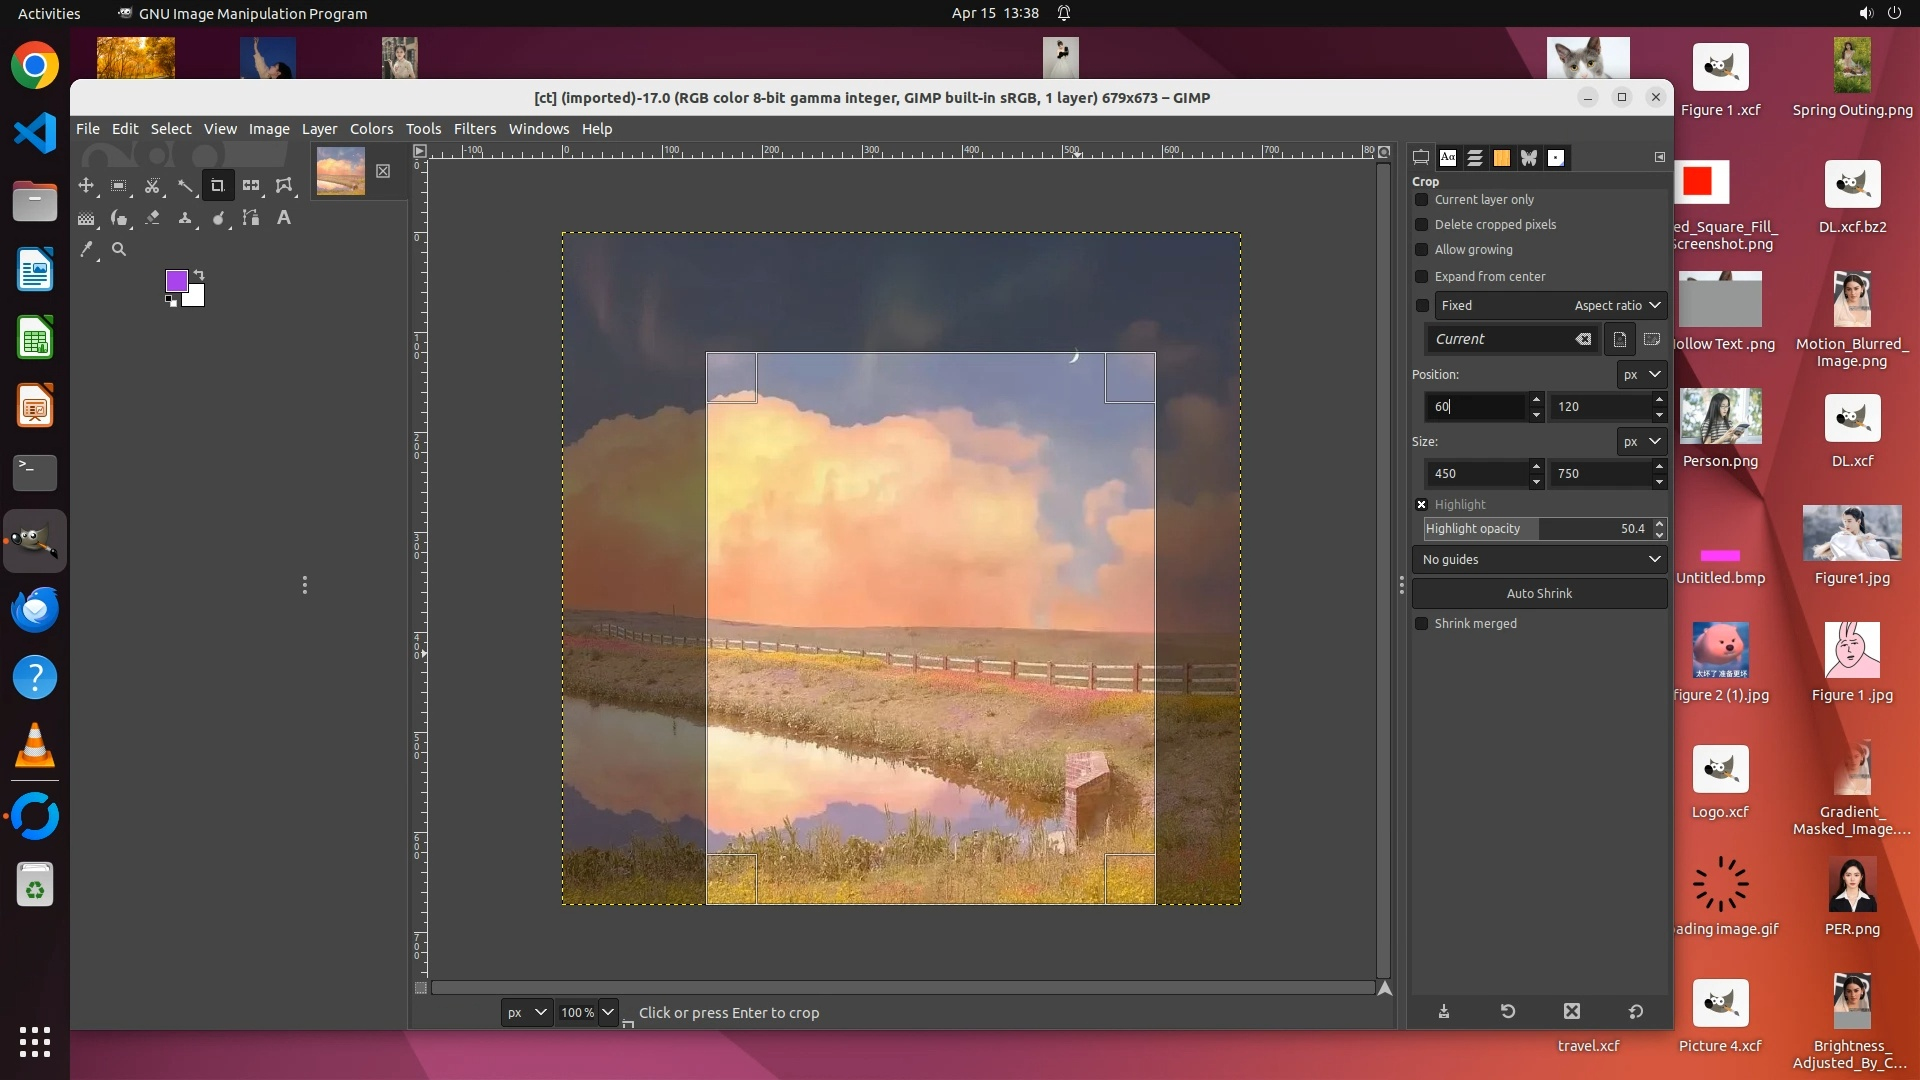Select the Zoom magnifier tool
The image size is (1920, 1080).
click(119, 250)
